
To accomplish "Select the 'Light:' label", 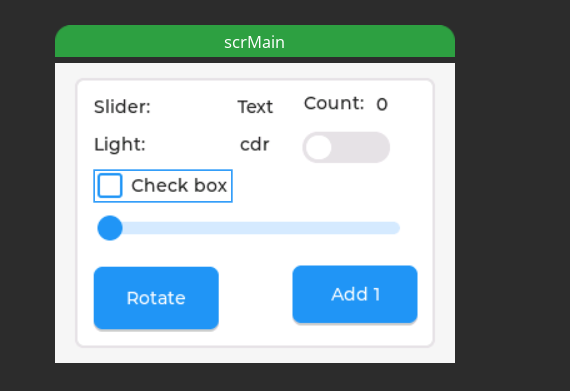I will (120, 145).
